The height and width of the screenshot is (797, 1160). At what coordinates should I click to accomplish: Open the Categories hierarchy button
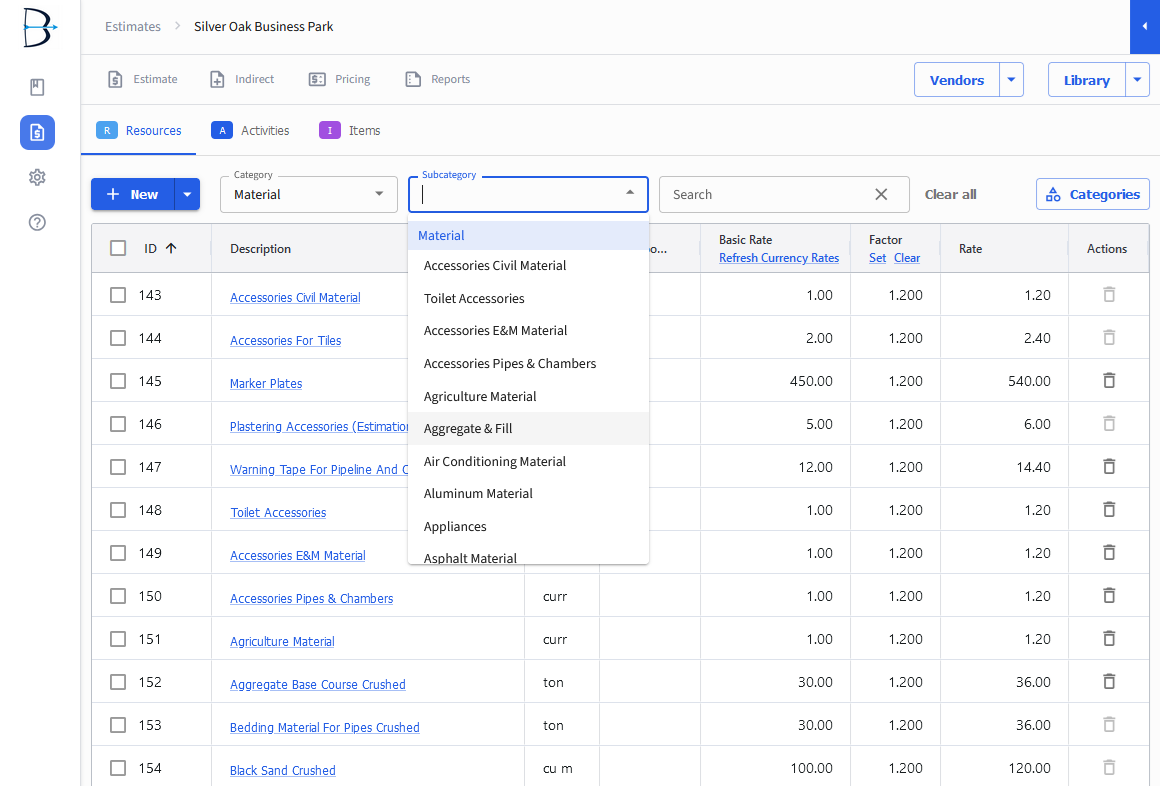pos(1092,194)
